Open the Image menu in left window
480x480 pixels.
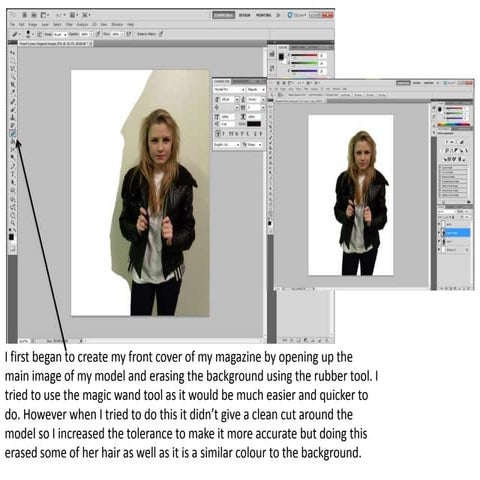[33, 25]
